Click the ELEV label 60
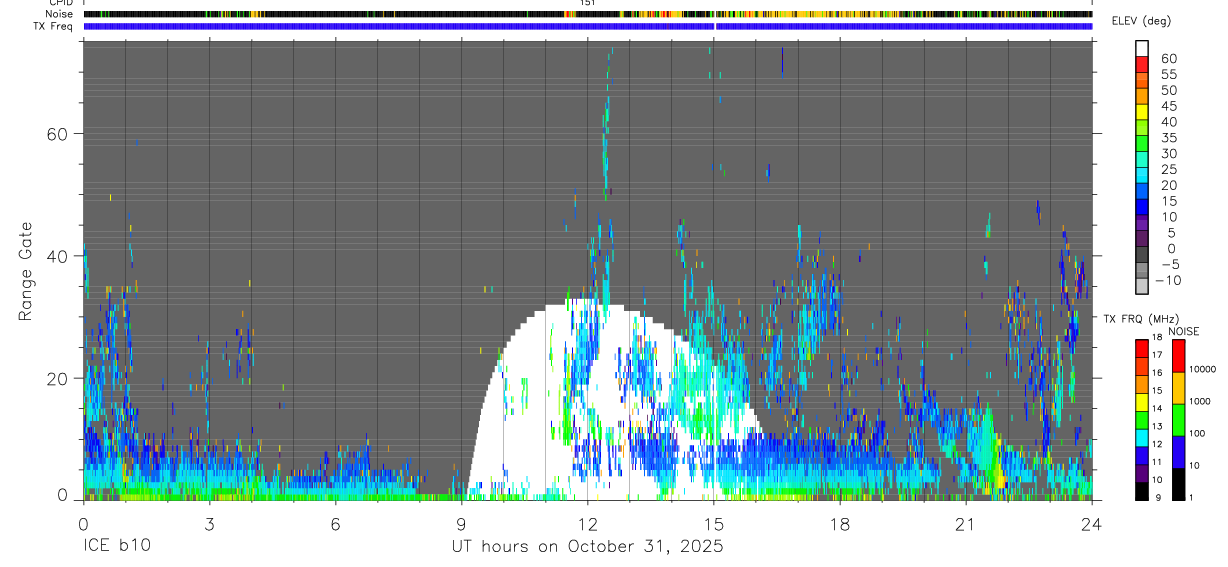The height and width of the screenshot is (567, 1228). (1167, 59)
